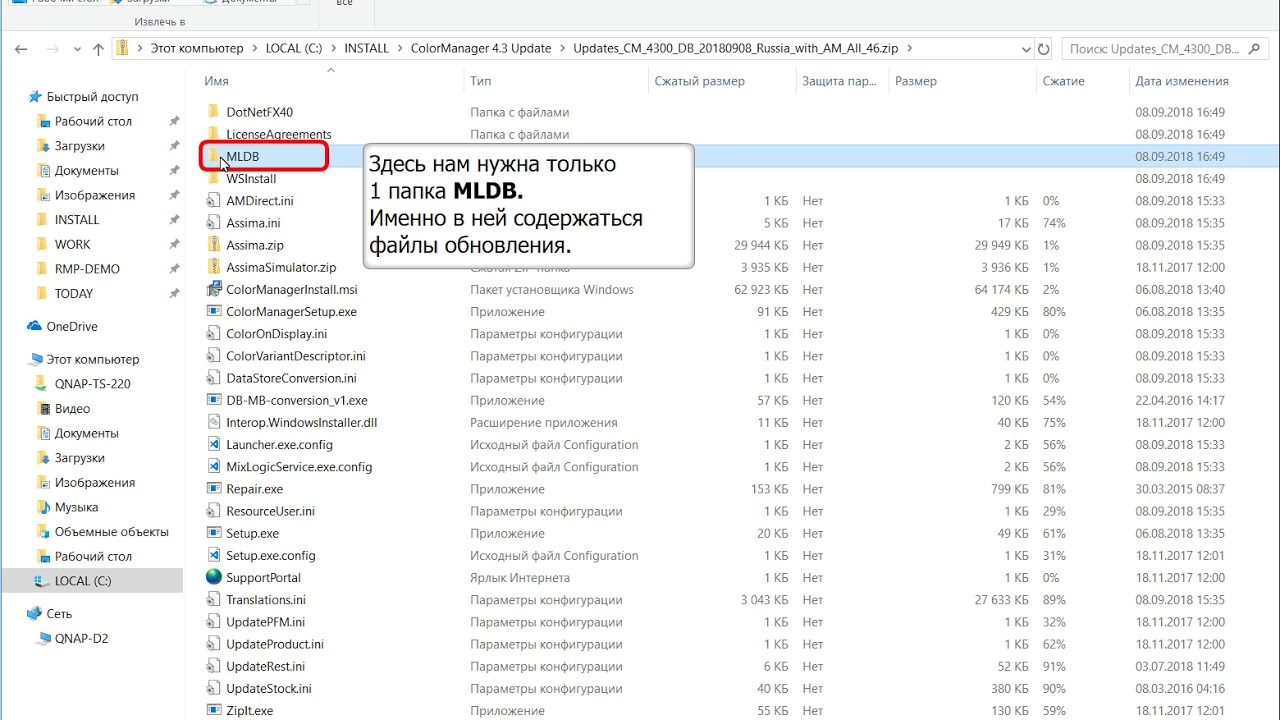Select the LicenseAgreements folder name
The image size is (1280, 720).
click(279, 134)
